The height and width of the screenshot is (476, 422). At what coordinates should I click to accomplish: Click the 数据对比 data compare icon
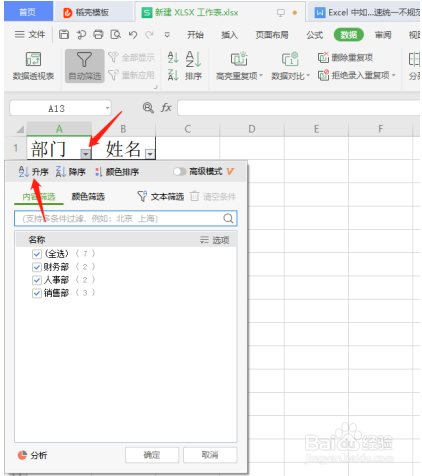tap(290, 59)
